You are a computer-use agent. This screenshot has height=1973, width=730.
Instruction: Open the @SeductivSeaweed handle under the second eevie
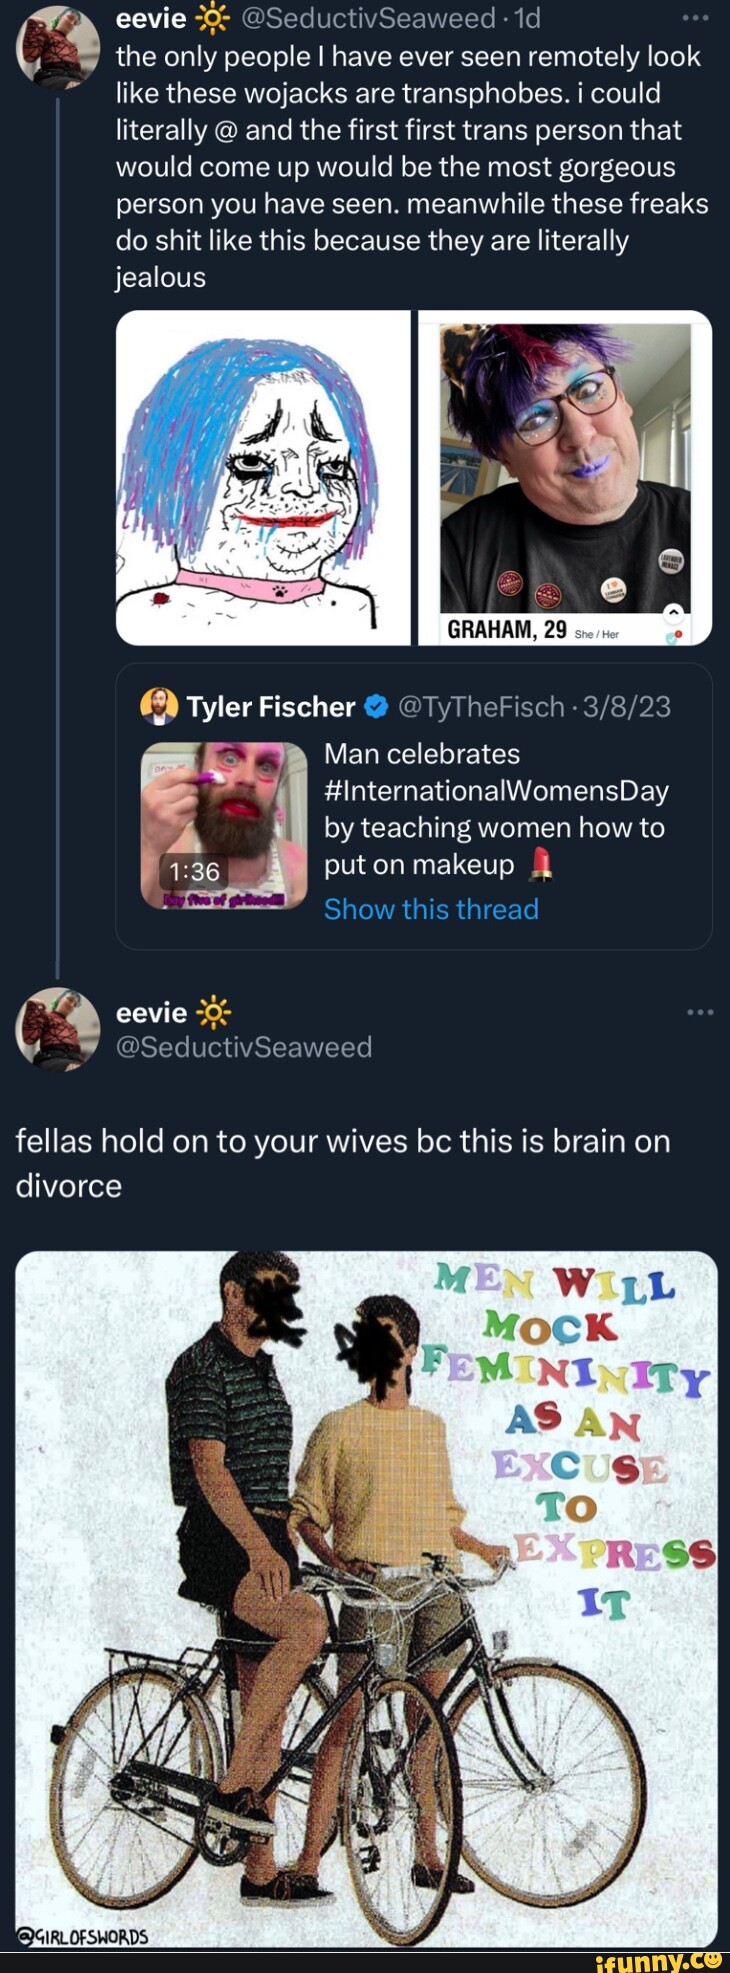coord(244,1047)
